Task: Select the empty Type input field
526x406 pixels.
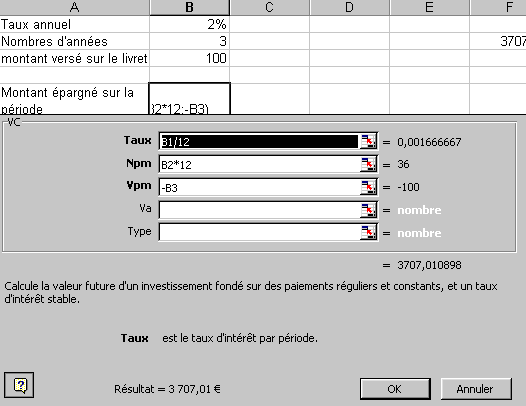Action: coord(259,233)
